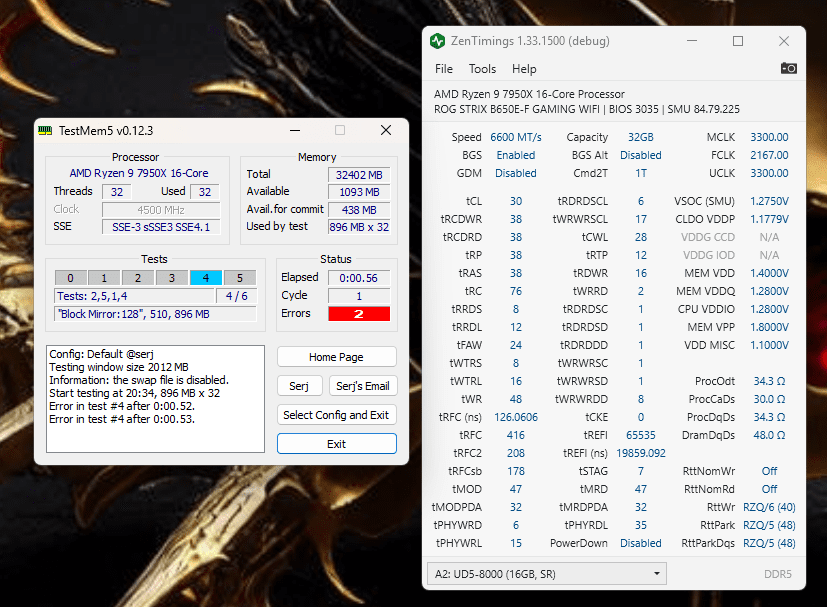Click the ZenTimings green app logo icon
Viewport: 827px width, 607px height.
437,41
